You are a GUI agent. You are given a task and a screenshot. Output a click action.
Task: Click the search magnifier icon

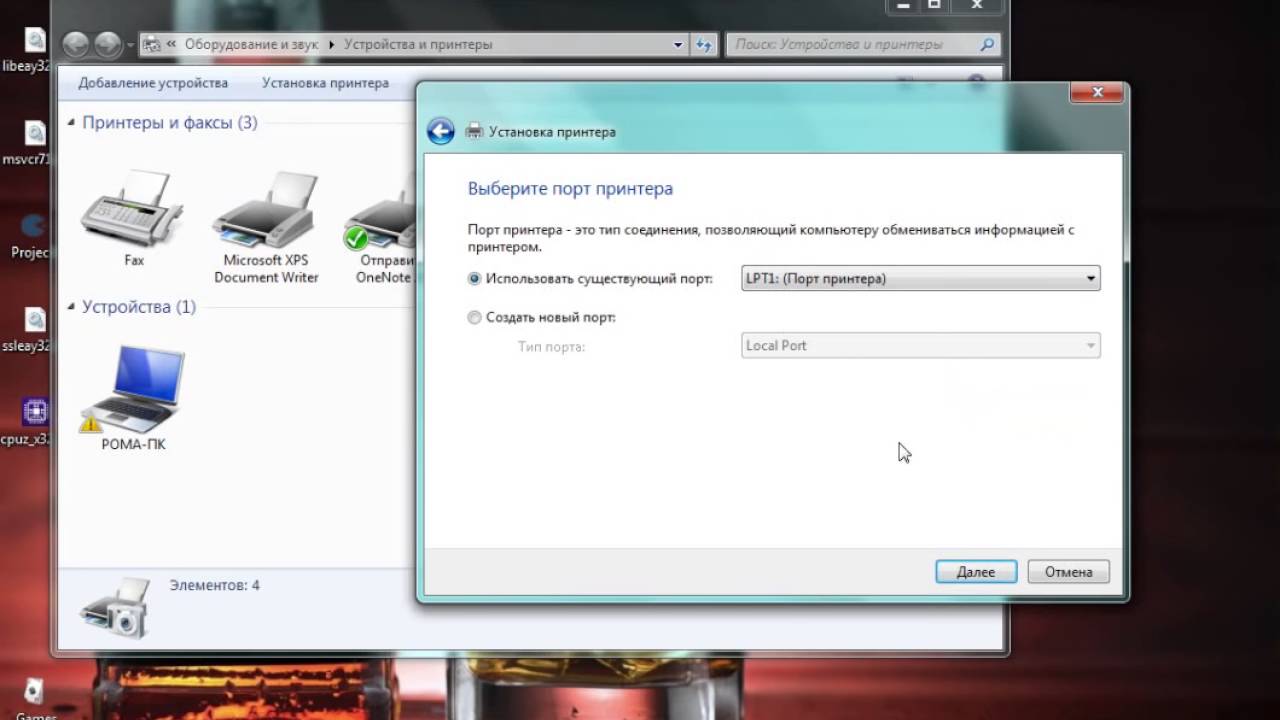987,45
